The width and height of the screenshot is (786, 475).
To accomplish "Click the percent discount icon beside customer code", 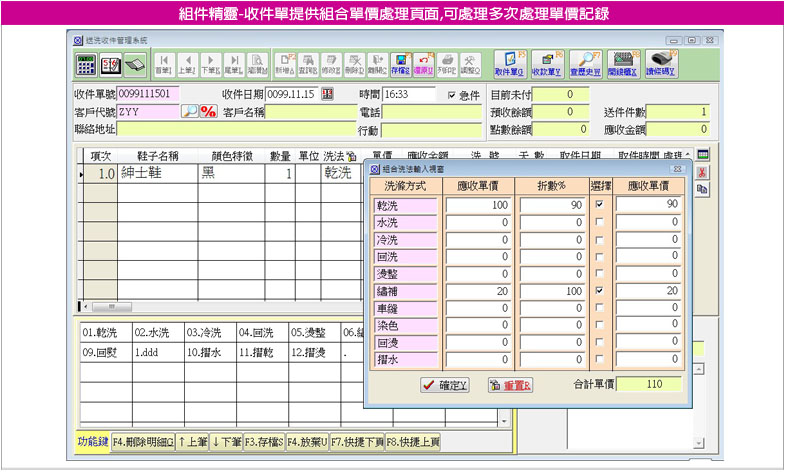I will click(209, 112).
